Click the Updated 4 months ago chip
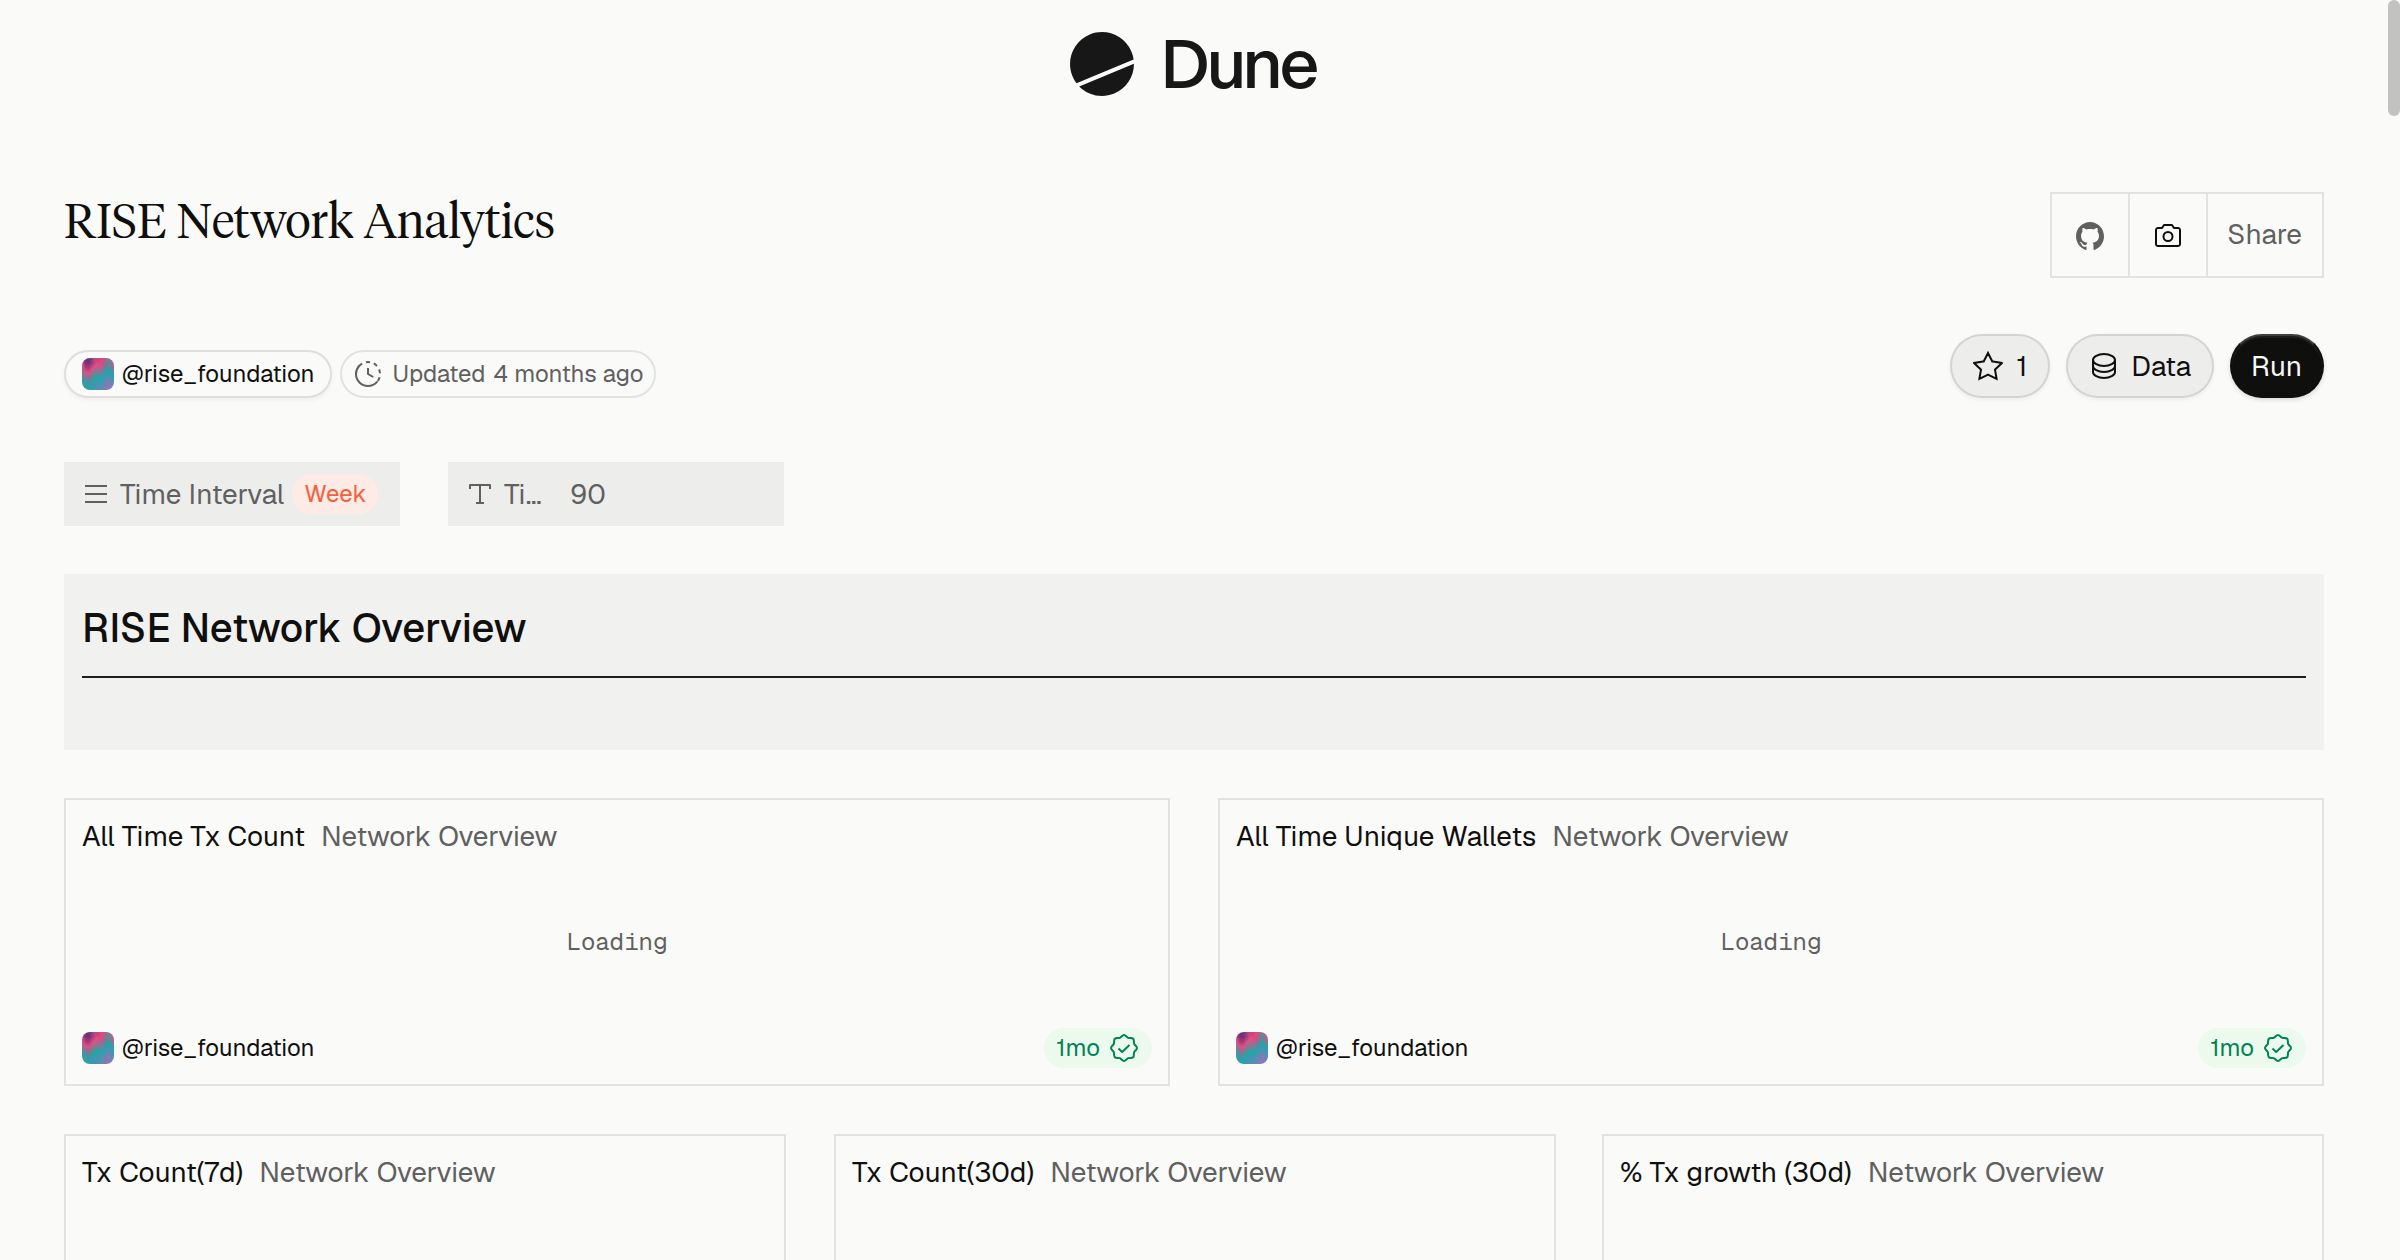This screenshot has height=1260, width=2400. (x=498, y=374)
